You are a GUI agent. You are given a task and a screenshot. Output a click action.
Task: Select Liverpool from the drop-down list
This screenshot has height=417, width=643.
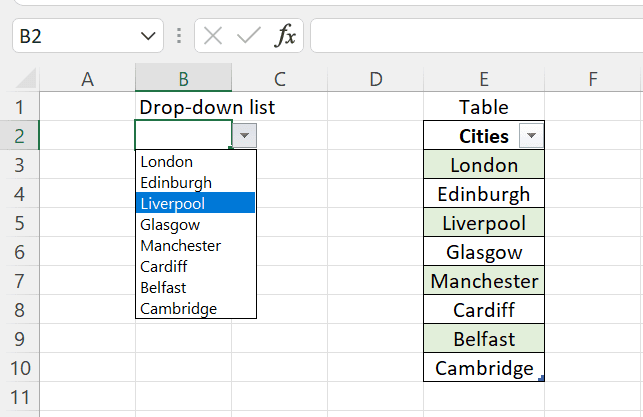point(196,203)
